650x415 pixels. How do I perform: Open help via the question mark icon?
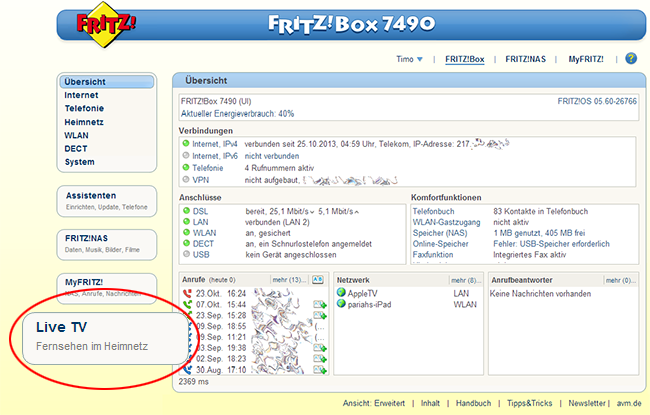(x=631, y=58)
